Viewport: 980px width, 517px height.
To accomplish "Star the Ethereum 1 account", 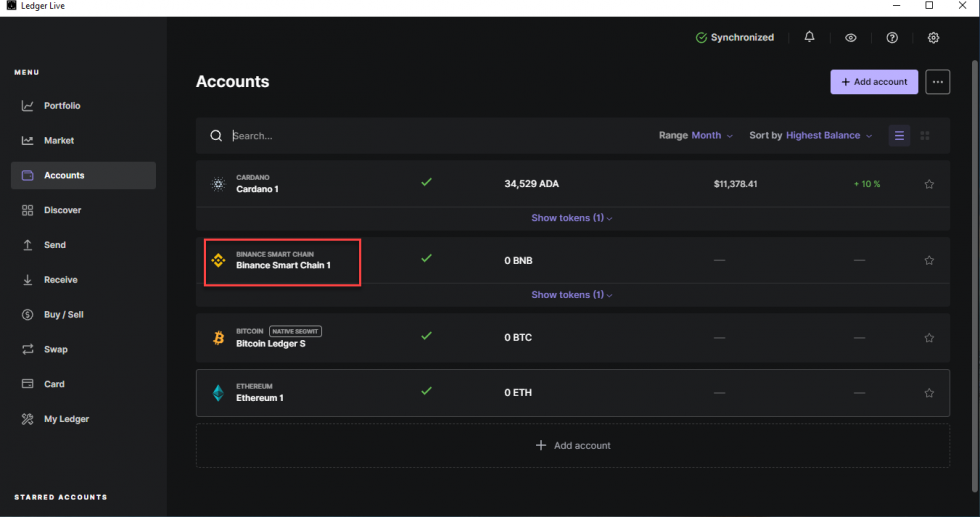I will coord(929,393).
